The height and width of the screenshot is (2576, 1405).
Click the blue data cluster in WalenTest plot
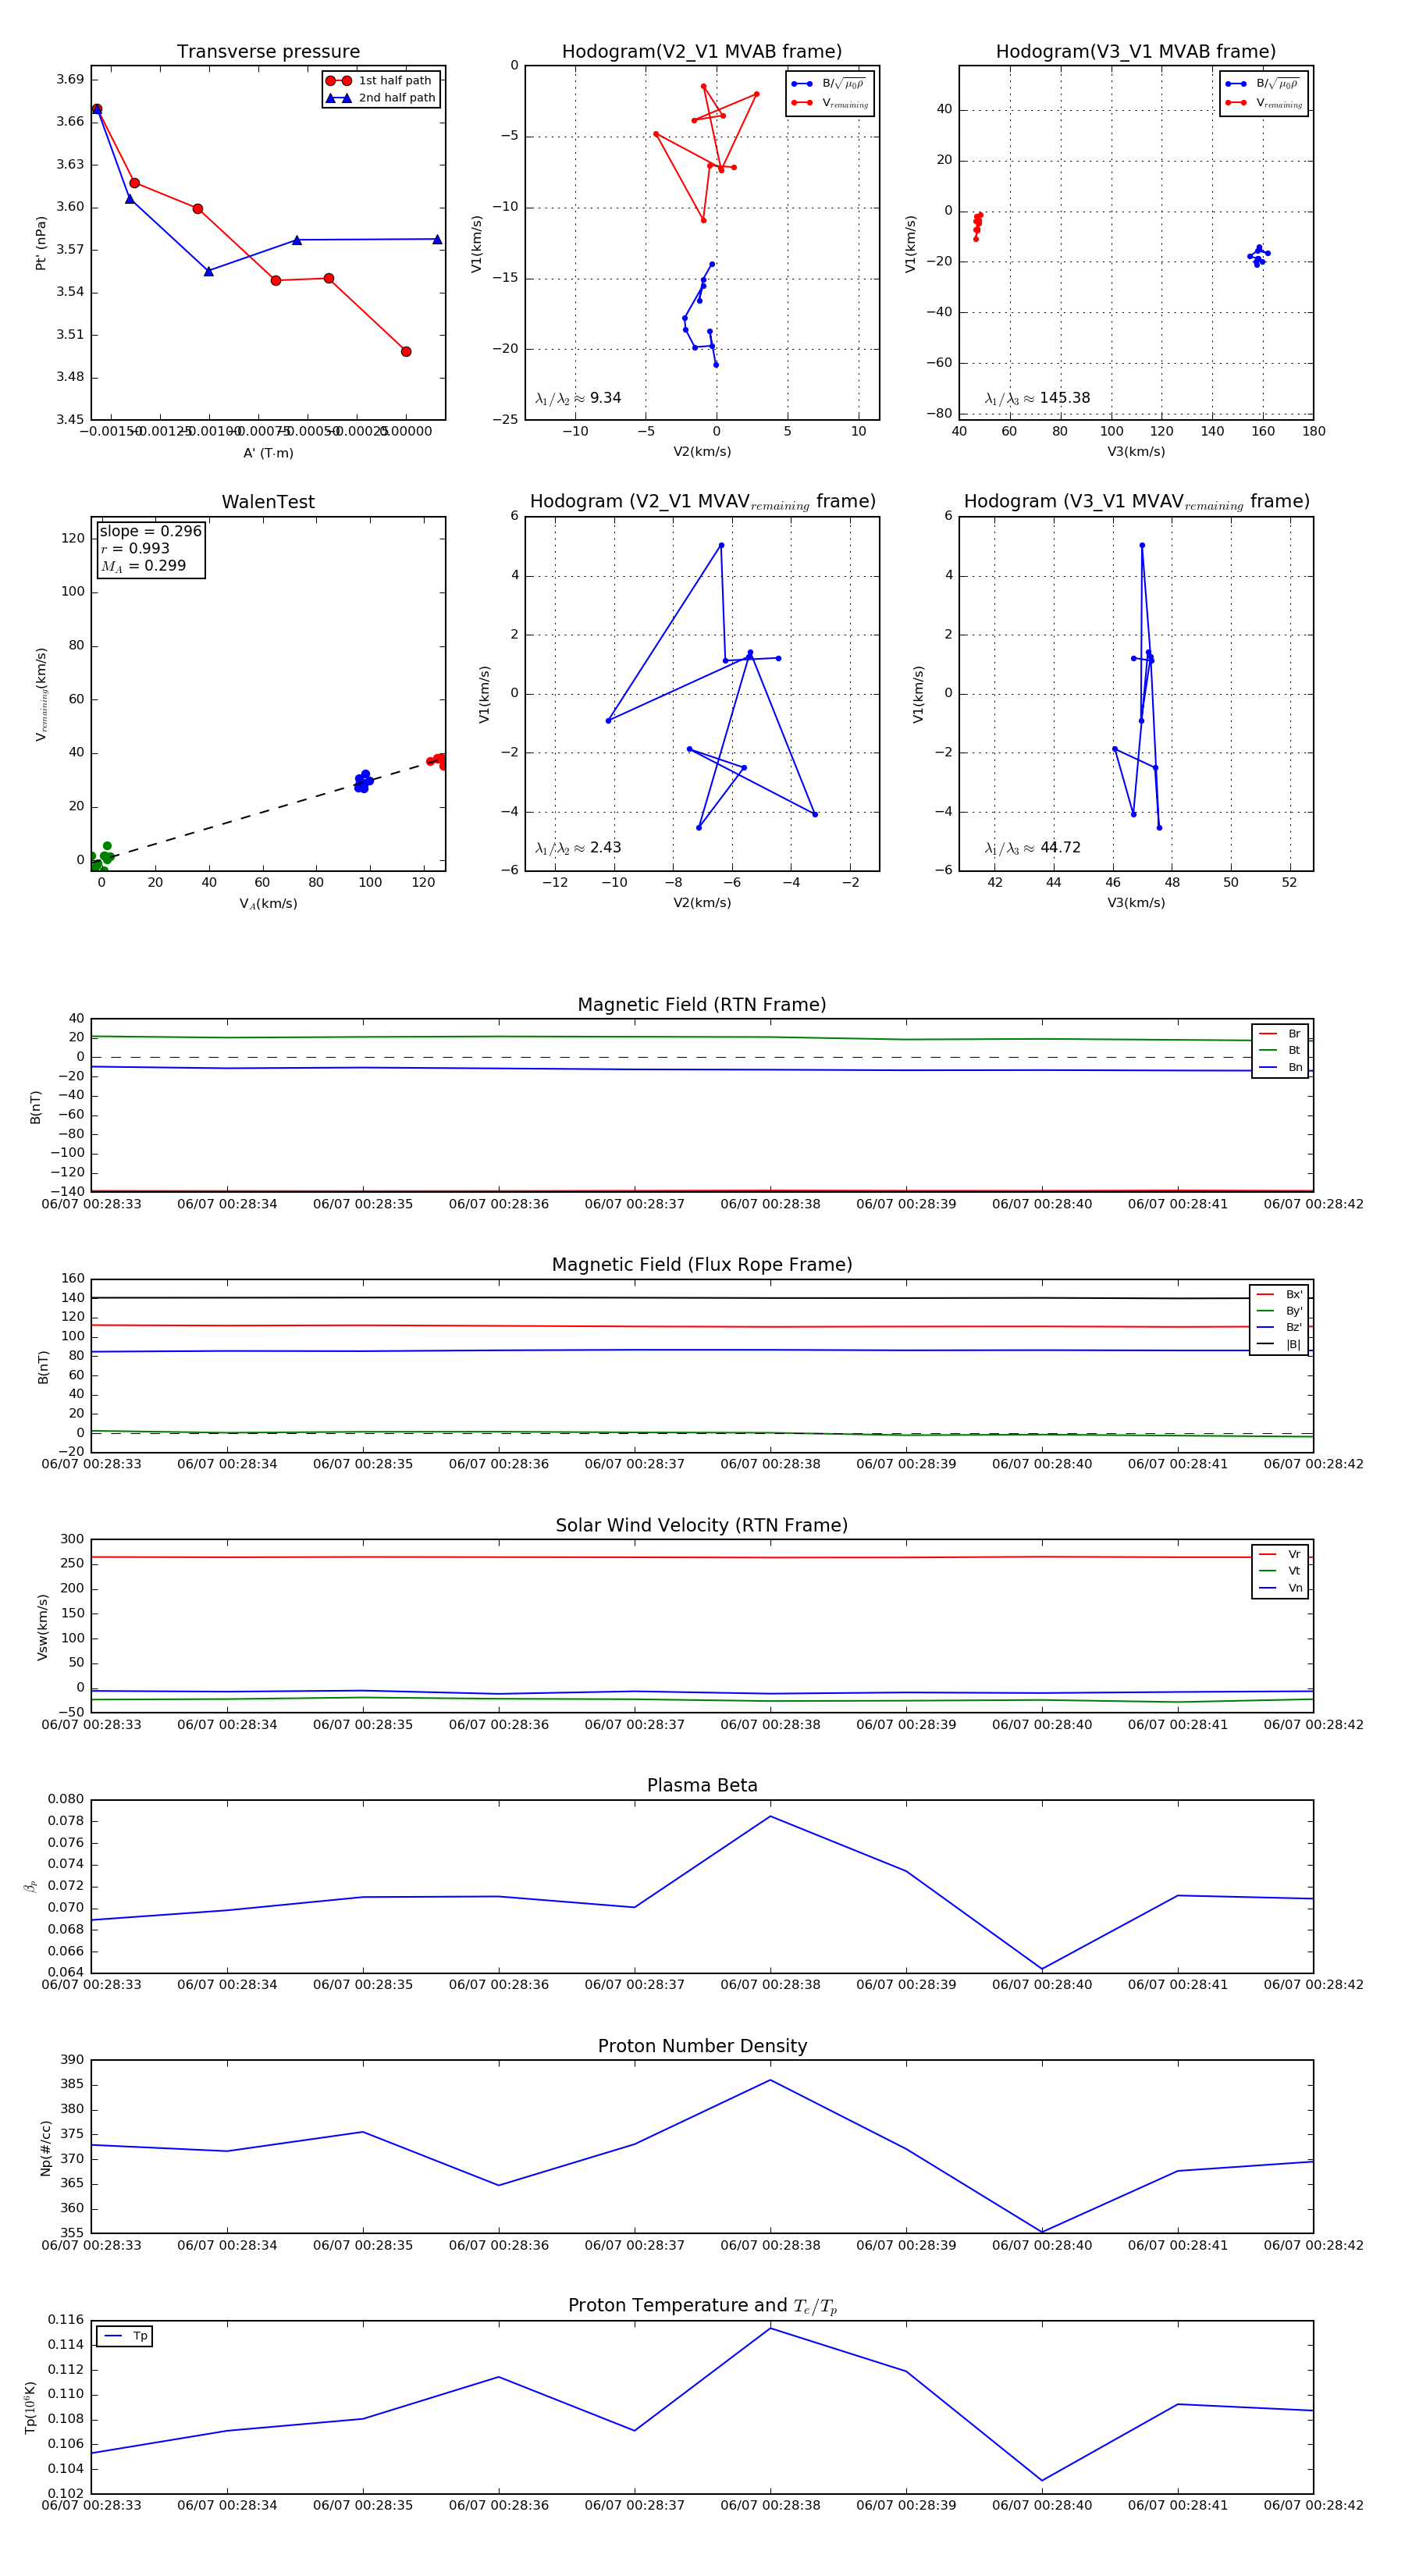[x=364, y=781]
